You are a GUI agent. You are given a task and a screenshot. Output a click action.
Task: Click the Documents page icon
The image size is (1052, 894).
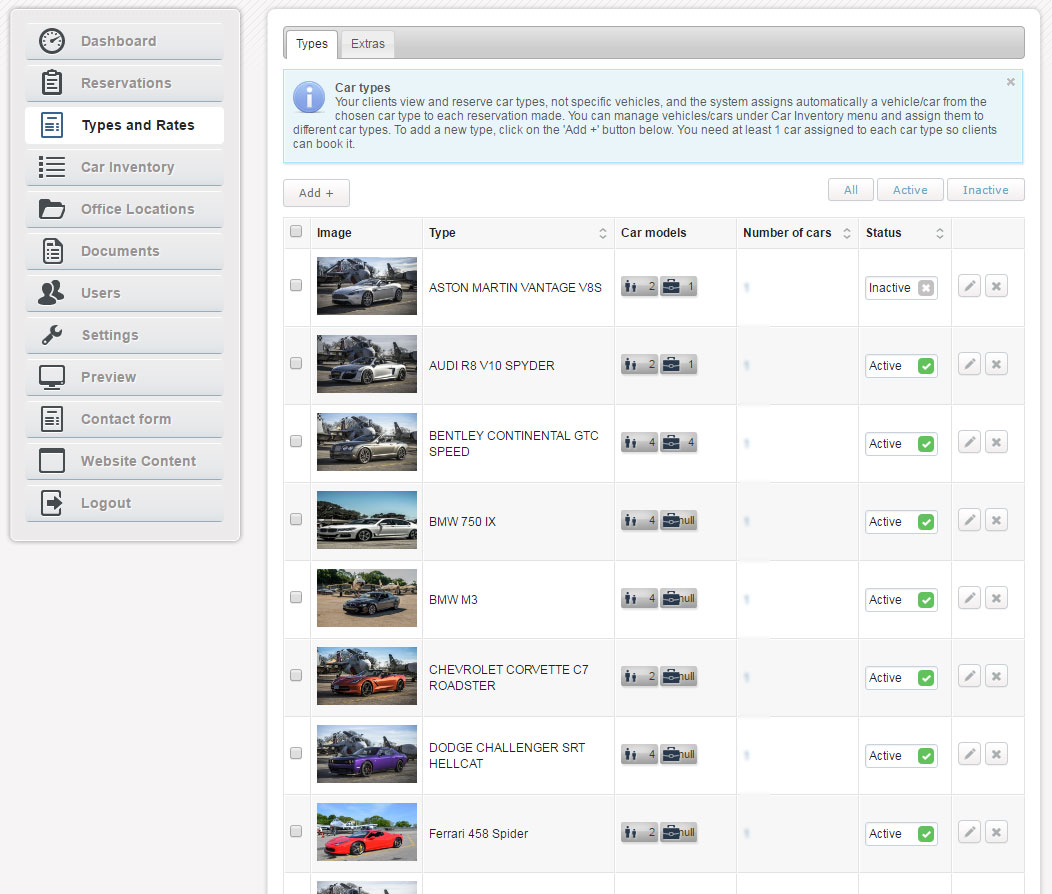[52, 251]
